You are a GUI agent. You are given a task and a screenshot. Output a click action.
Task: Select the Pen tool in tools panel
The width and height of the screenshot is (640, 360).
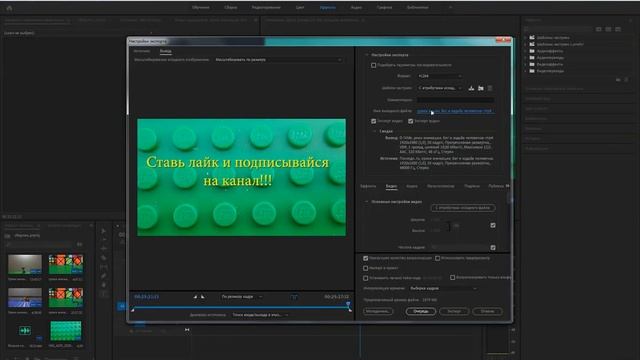coord(104,276)
